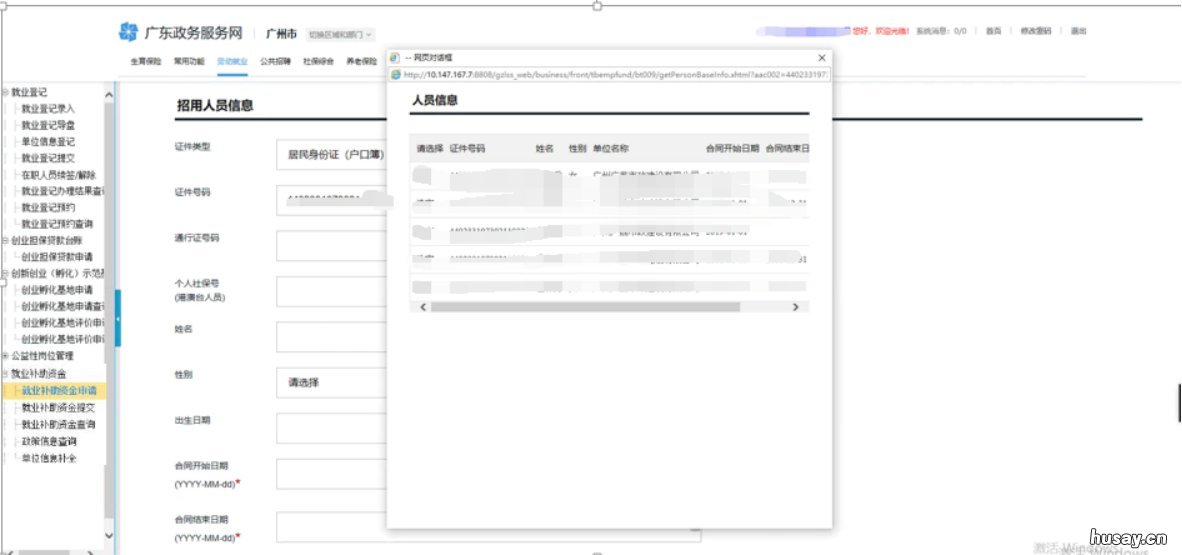Image resolution: width=1182 pixels, height=555 pixels.
Task: Collapse the 就业登记 tree node
Action: pos(5,92)
